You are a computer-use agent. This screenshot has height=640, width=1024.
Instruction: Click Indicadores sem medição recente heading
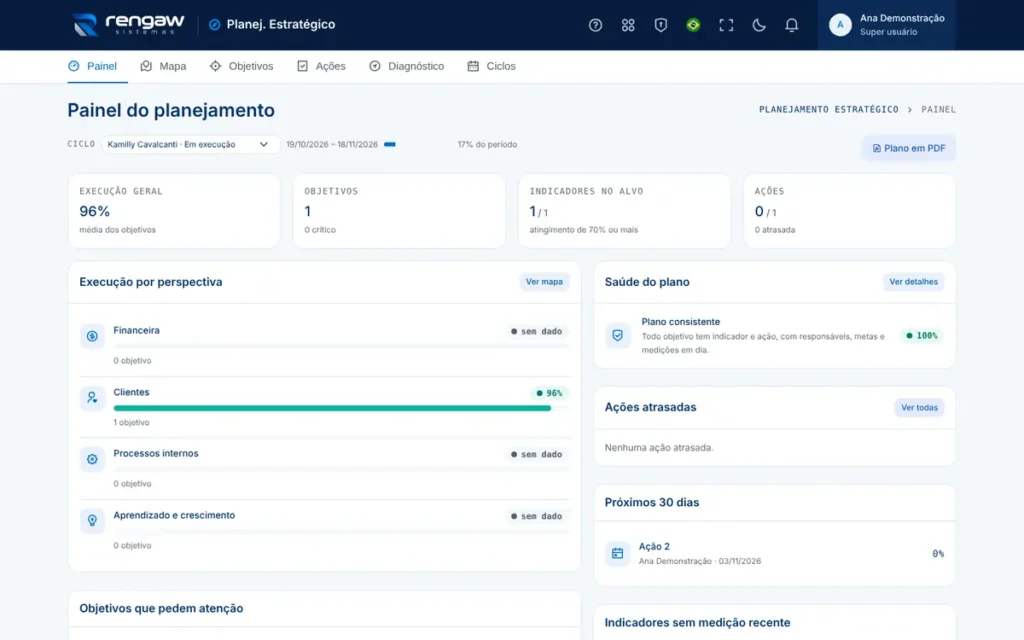tap(697, 622)
